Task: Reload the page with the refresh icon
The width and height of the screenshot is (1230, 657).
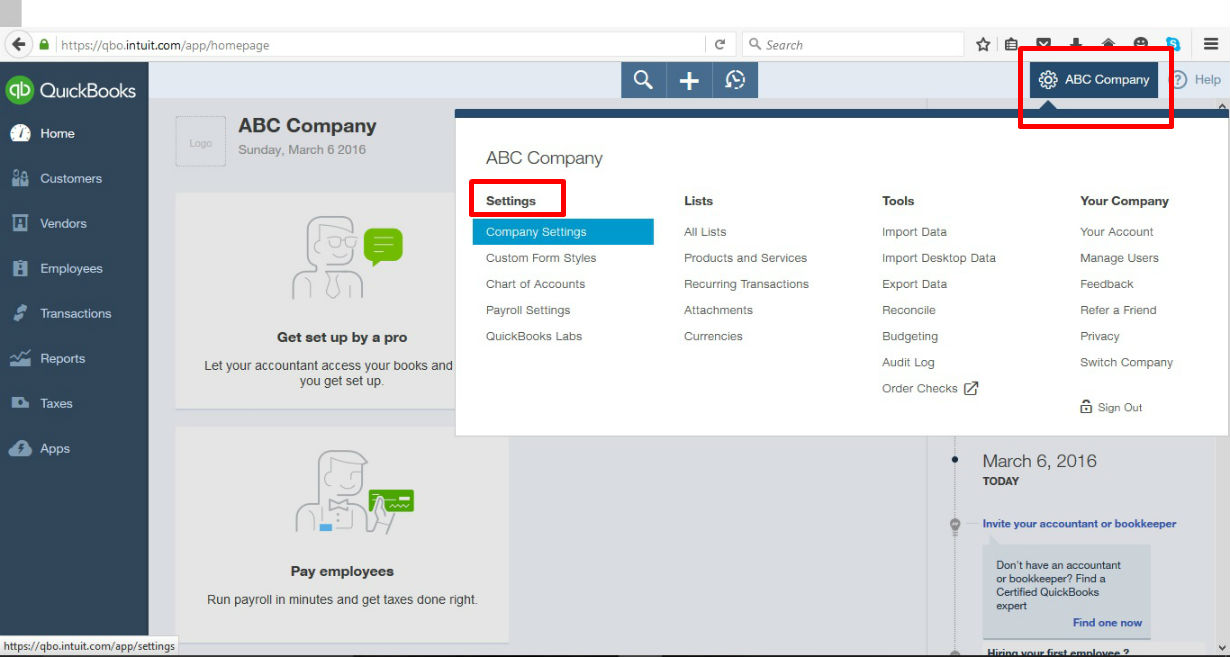Action: click(719, 45)
